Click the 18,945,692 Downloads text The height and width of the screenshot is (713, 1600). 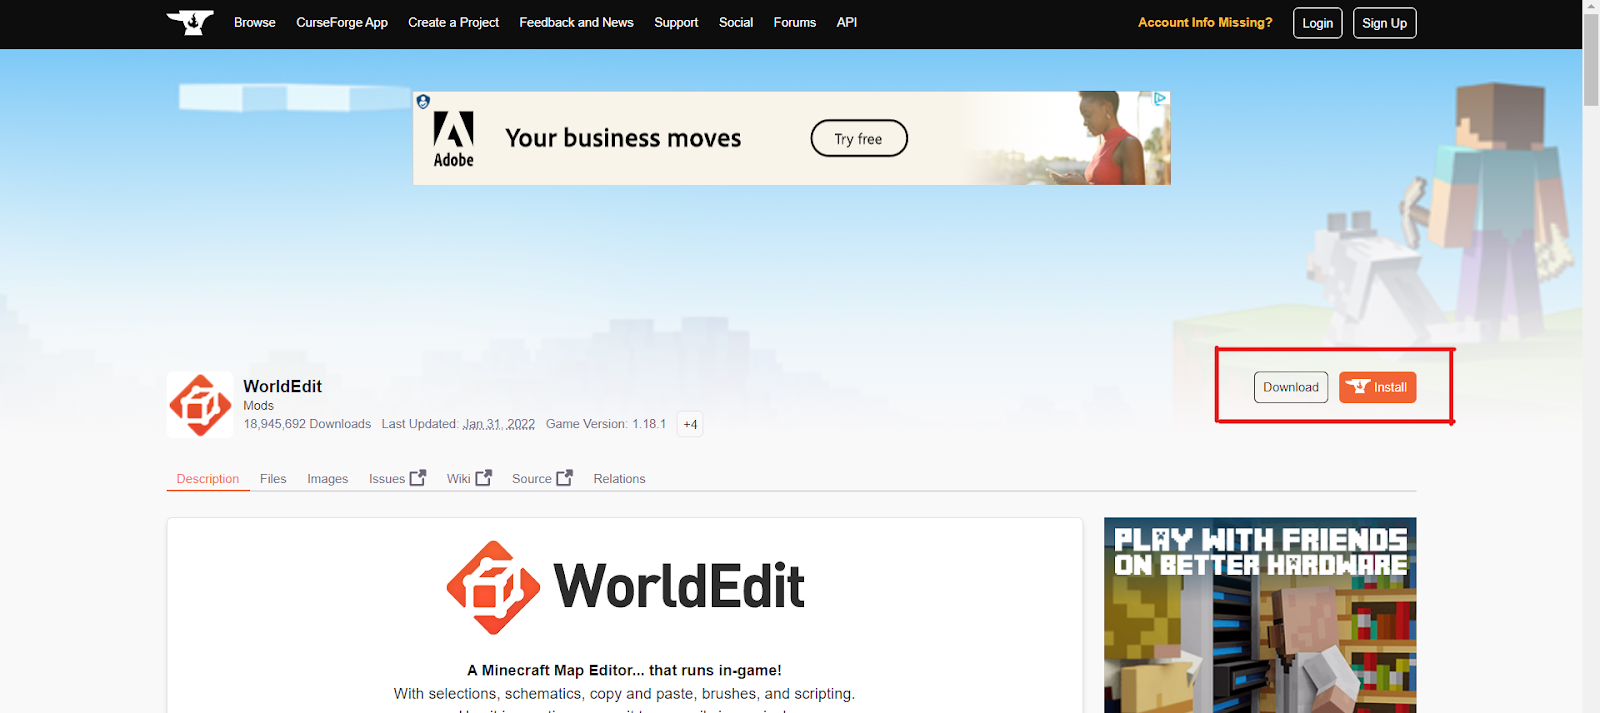point(307,424)
